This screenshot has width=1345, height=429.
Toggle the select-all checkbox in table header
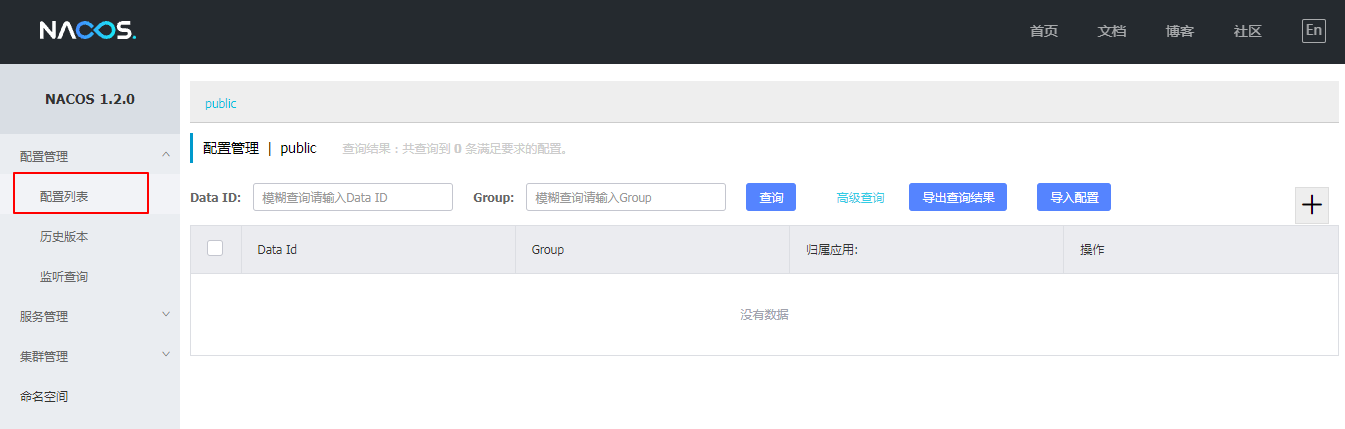pos(215,249)
